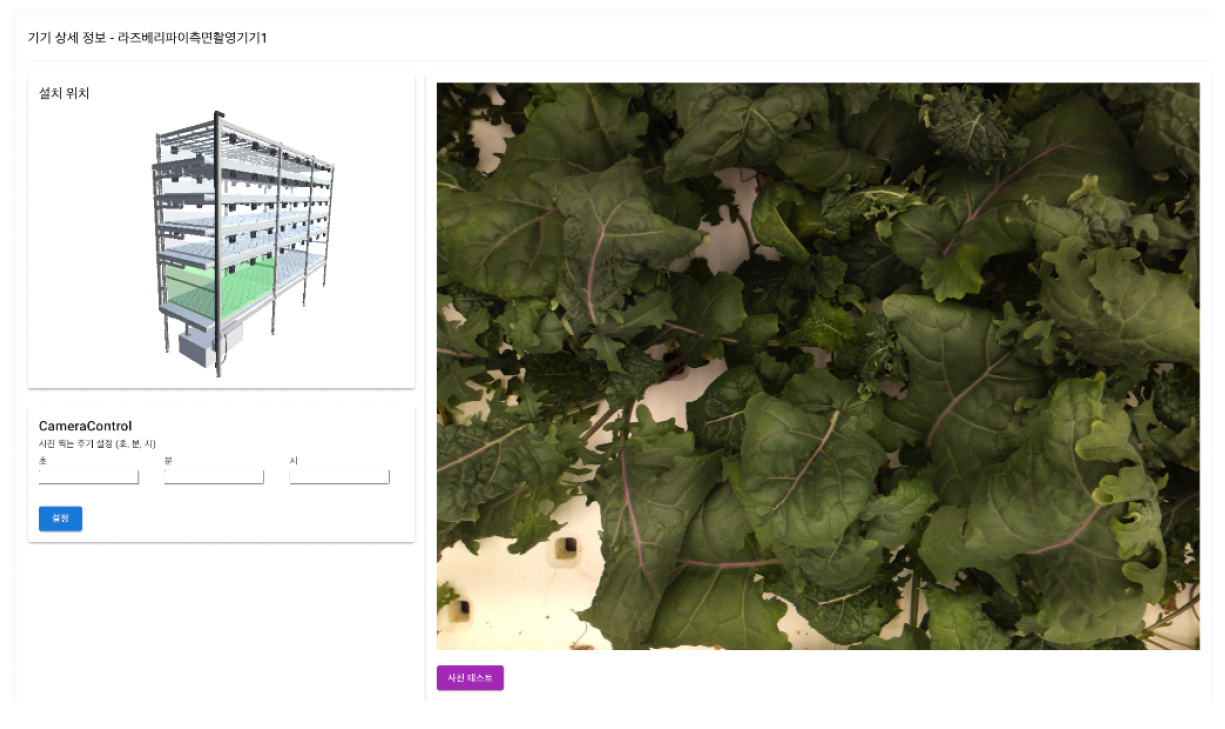Image resolution: width=1225 pixels, height=729 pixels.
Task: Click the 분 label above the middle field
Action: 168,460
